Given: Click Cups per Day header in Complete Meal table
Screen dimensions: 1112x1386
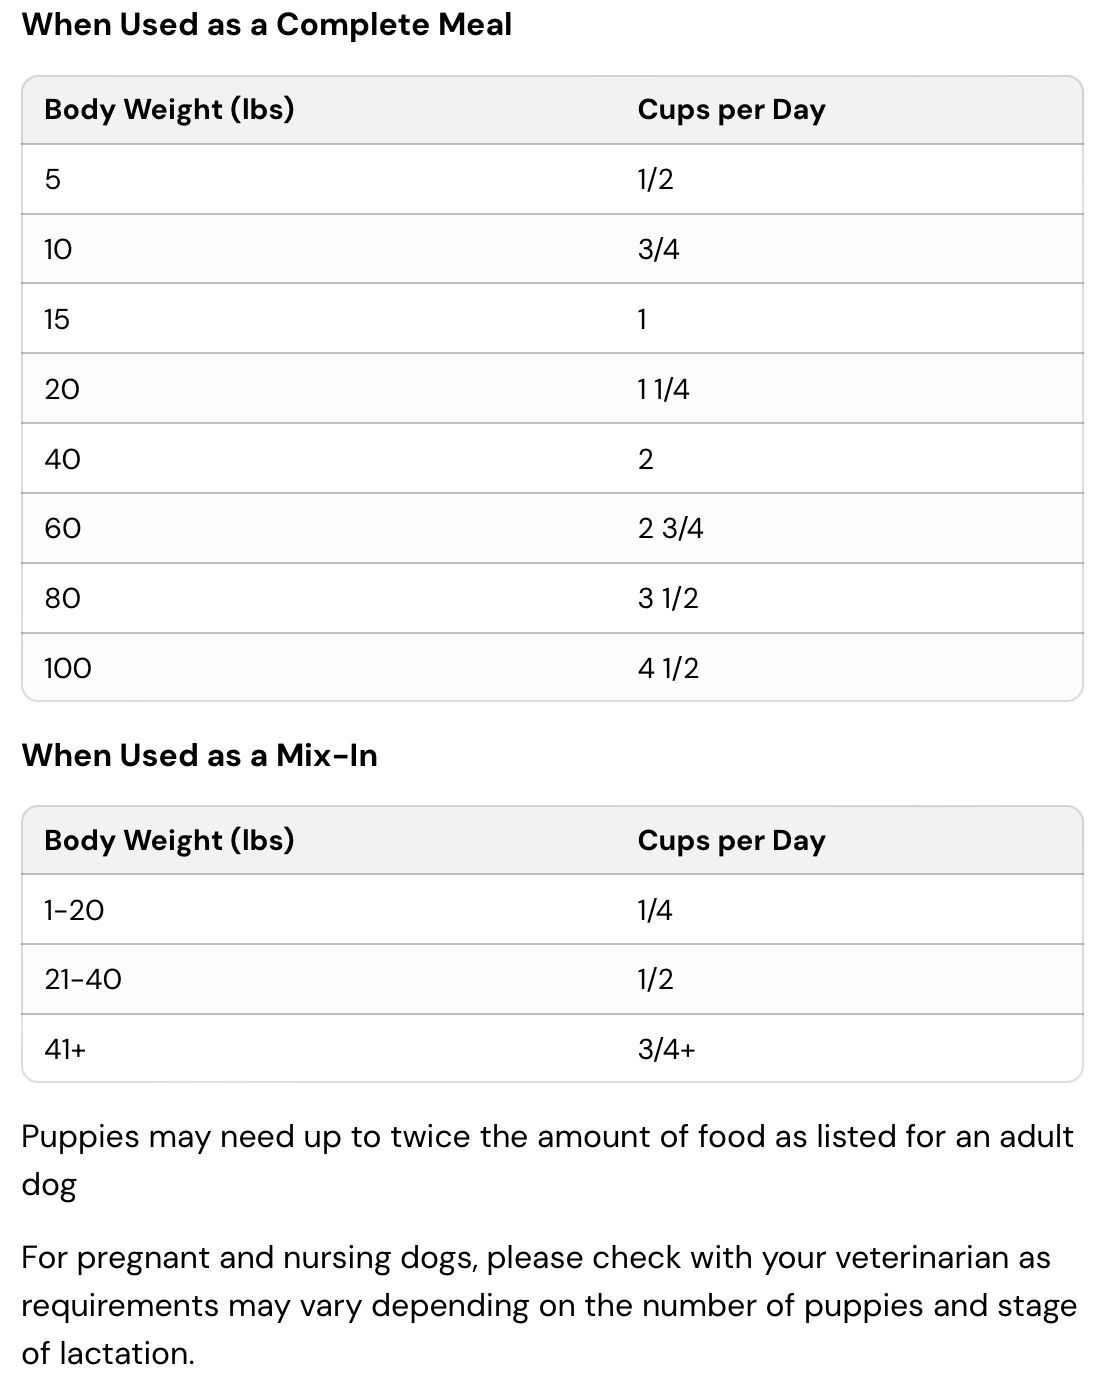Looking at the screenshot, I should click(x=731, y=110).
